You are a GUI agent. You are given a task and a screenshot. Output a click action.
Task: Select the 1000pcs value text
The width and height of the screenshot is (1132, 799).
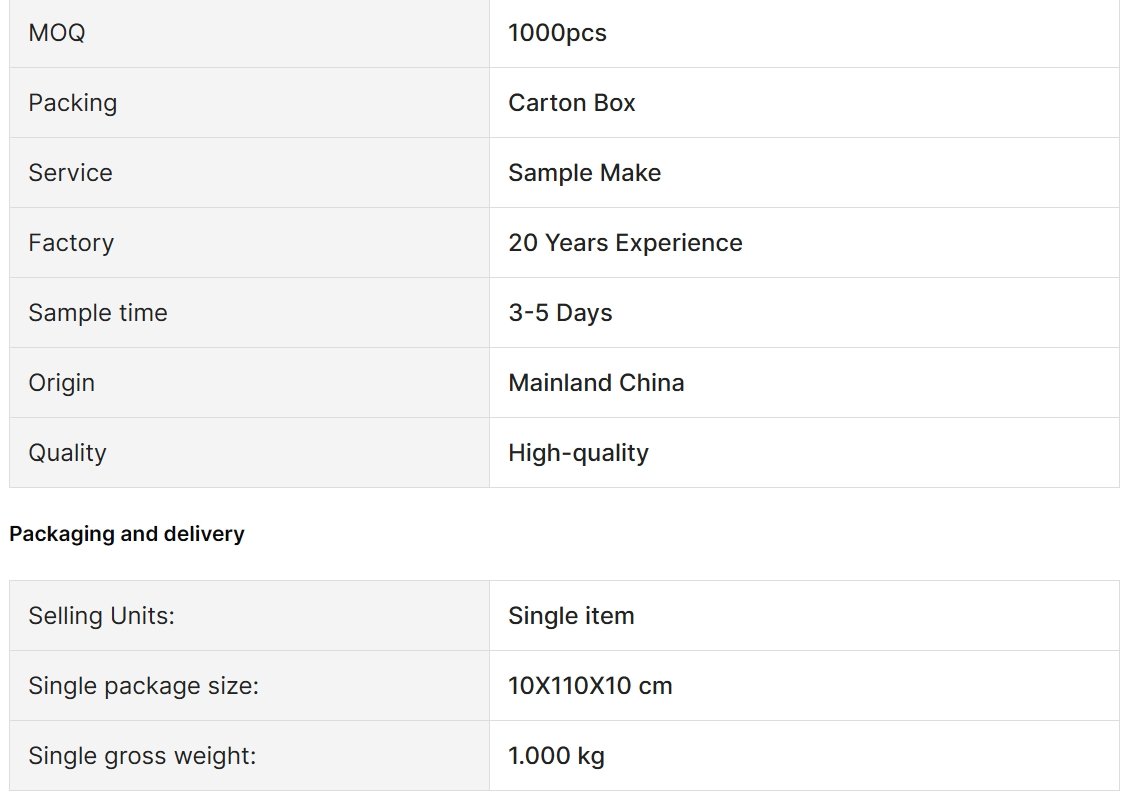[x=557, y=32]
